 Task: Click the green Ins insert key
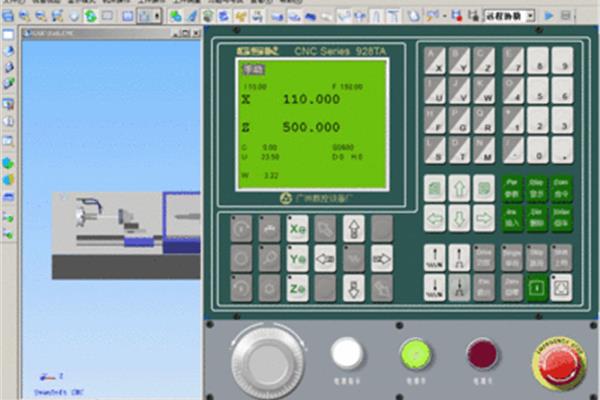coord(512,218)
